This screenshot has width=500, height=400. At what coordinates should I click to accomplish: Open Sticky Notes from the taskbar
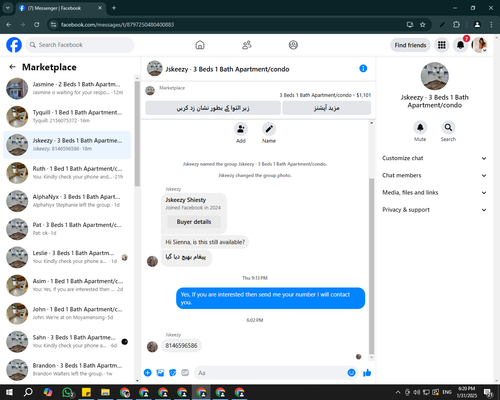(86, 392)
